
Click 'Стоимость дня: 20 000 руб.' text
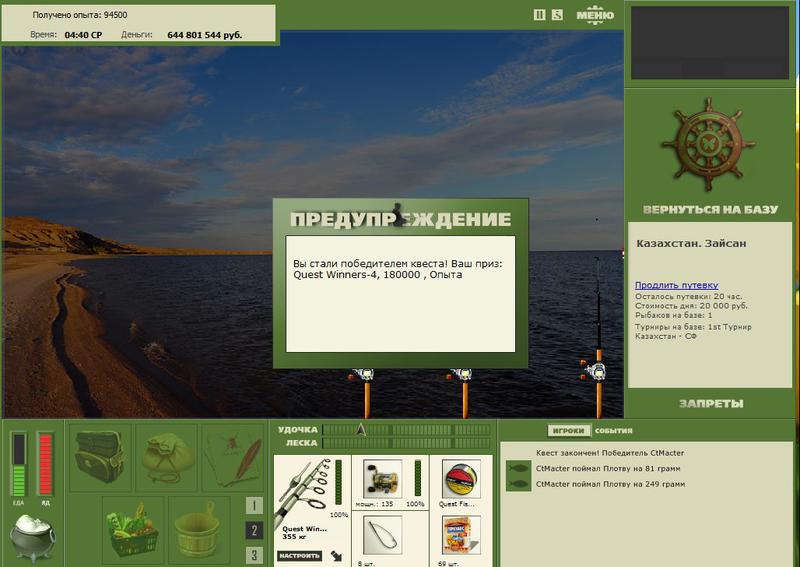tap(691, 306)
